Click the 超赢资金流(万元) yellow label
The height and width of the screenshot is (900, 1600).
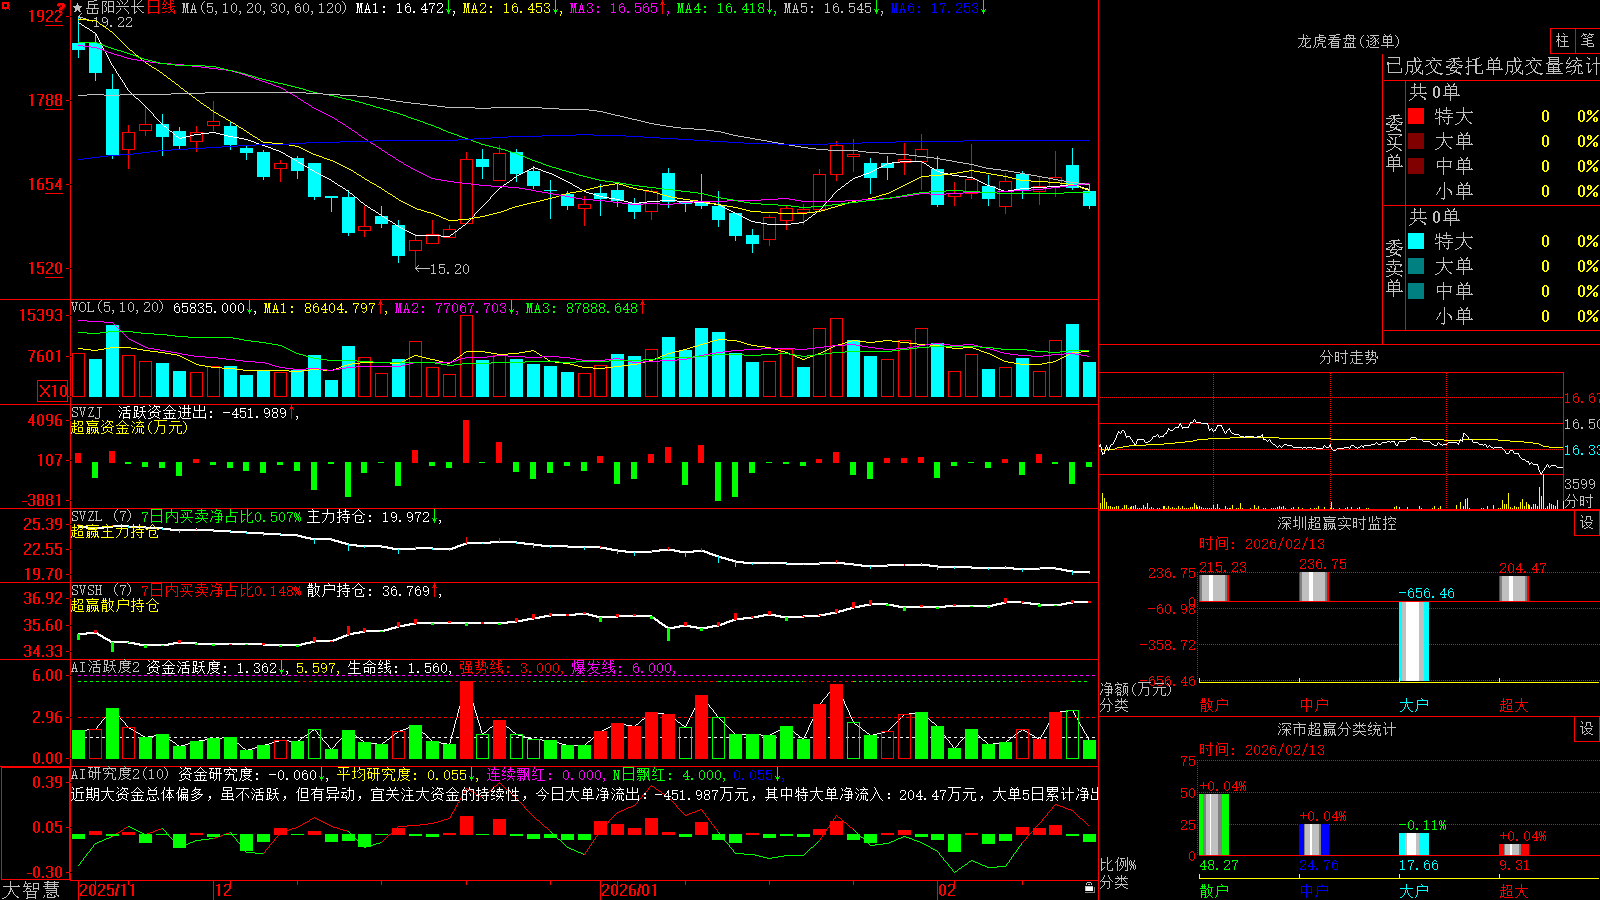129,427
